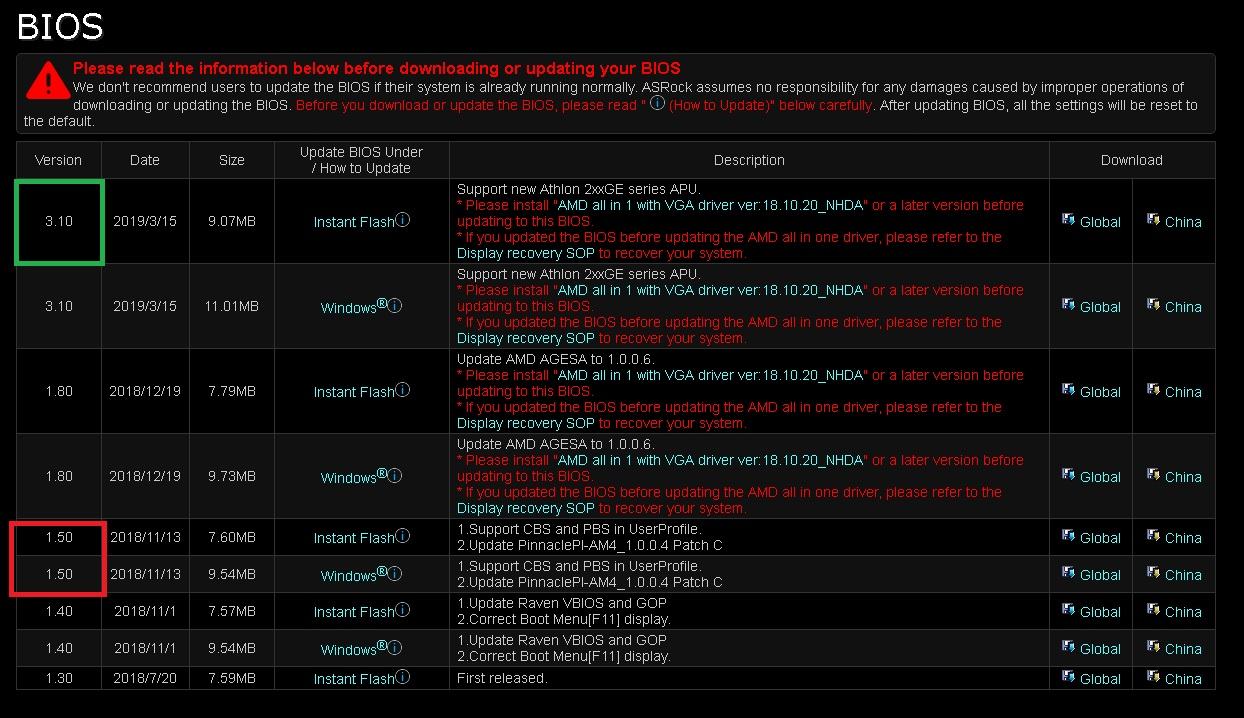Select the 11.01MB size cell

(x=231, y=306)
